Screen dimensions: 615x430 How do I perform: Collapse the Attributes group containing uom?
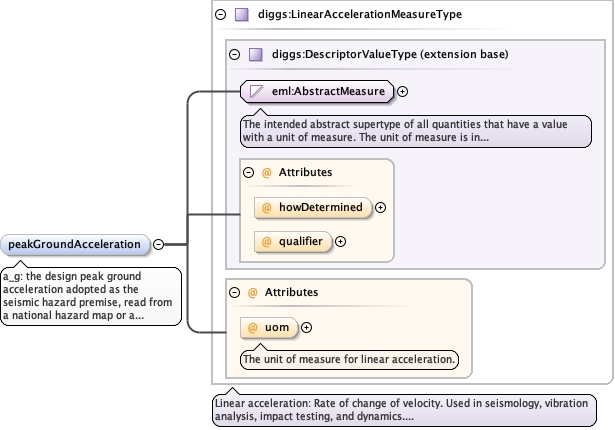click(x=235, y=292)
